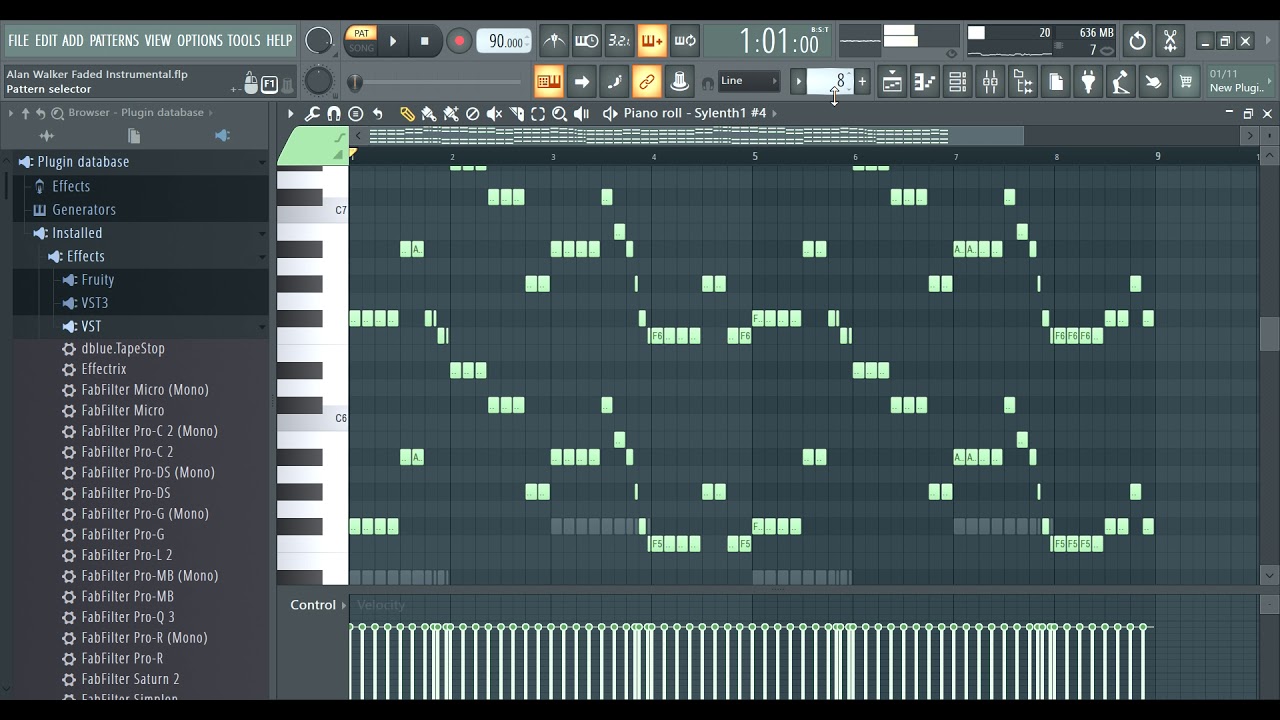Click the top hat plugin picker icon
1280x720 pixels.
[x=680, y=82]
